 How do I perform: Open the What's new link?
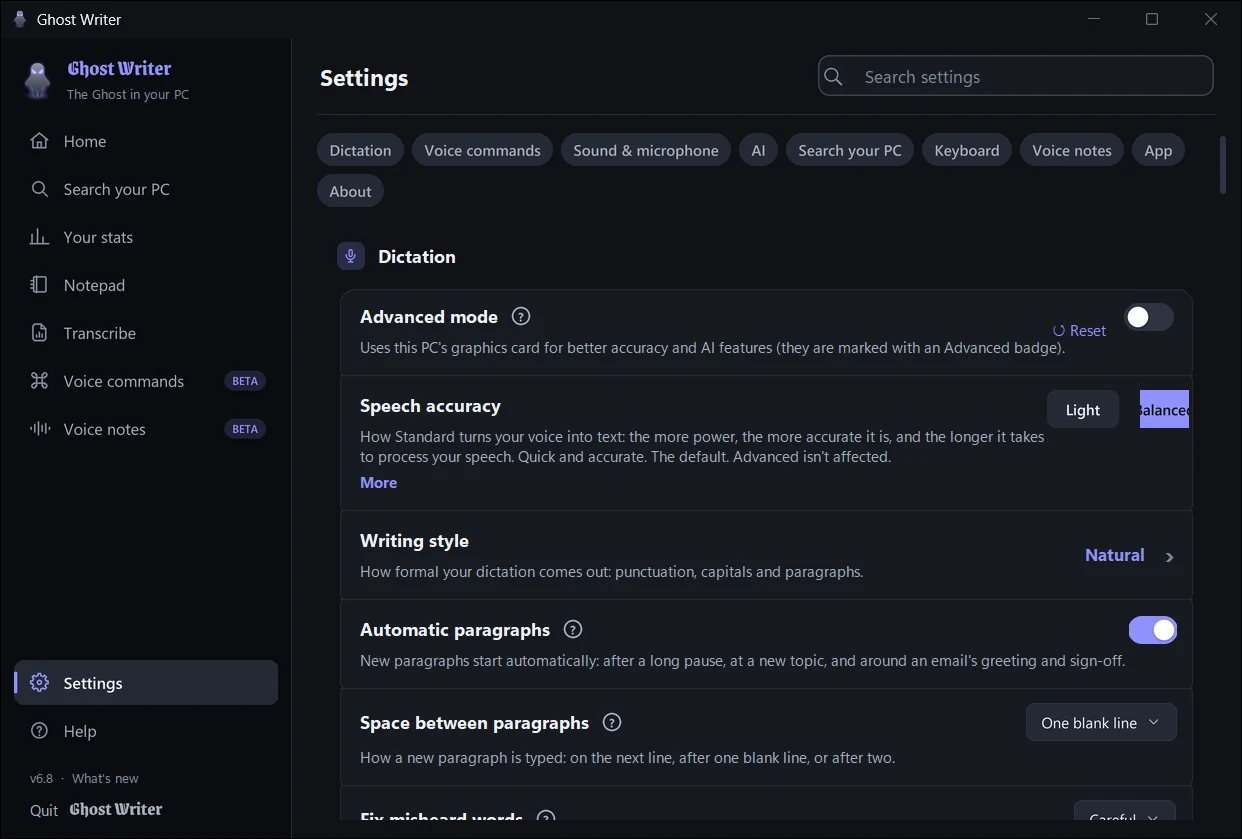(x=105, y=778)
